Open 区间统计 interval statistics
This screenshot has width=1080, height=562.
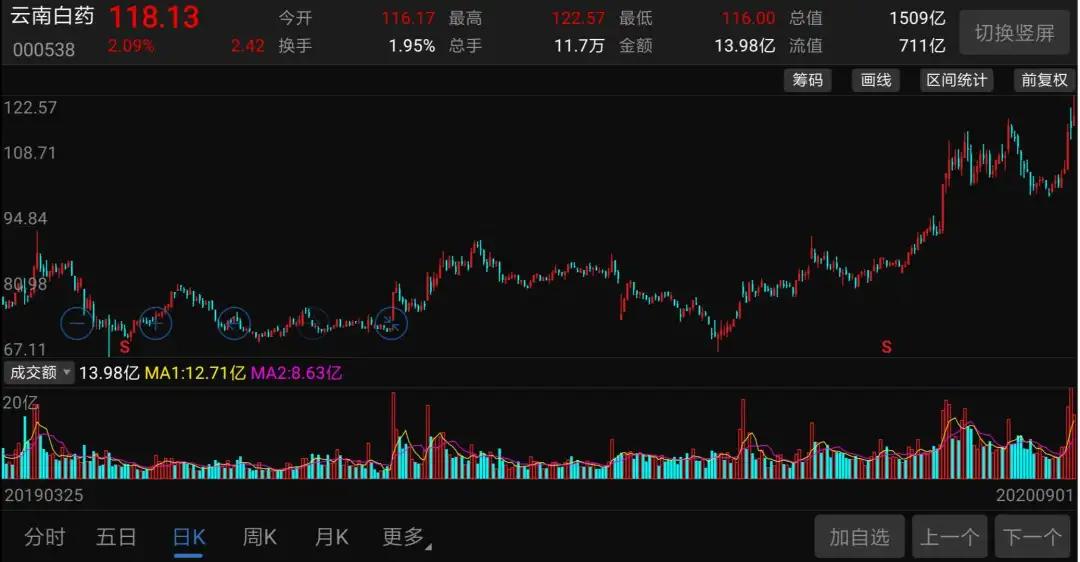[x=956, y=80]
